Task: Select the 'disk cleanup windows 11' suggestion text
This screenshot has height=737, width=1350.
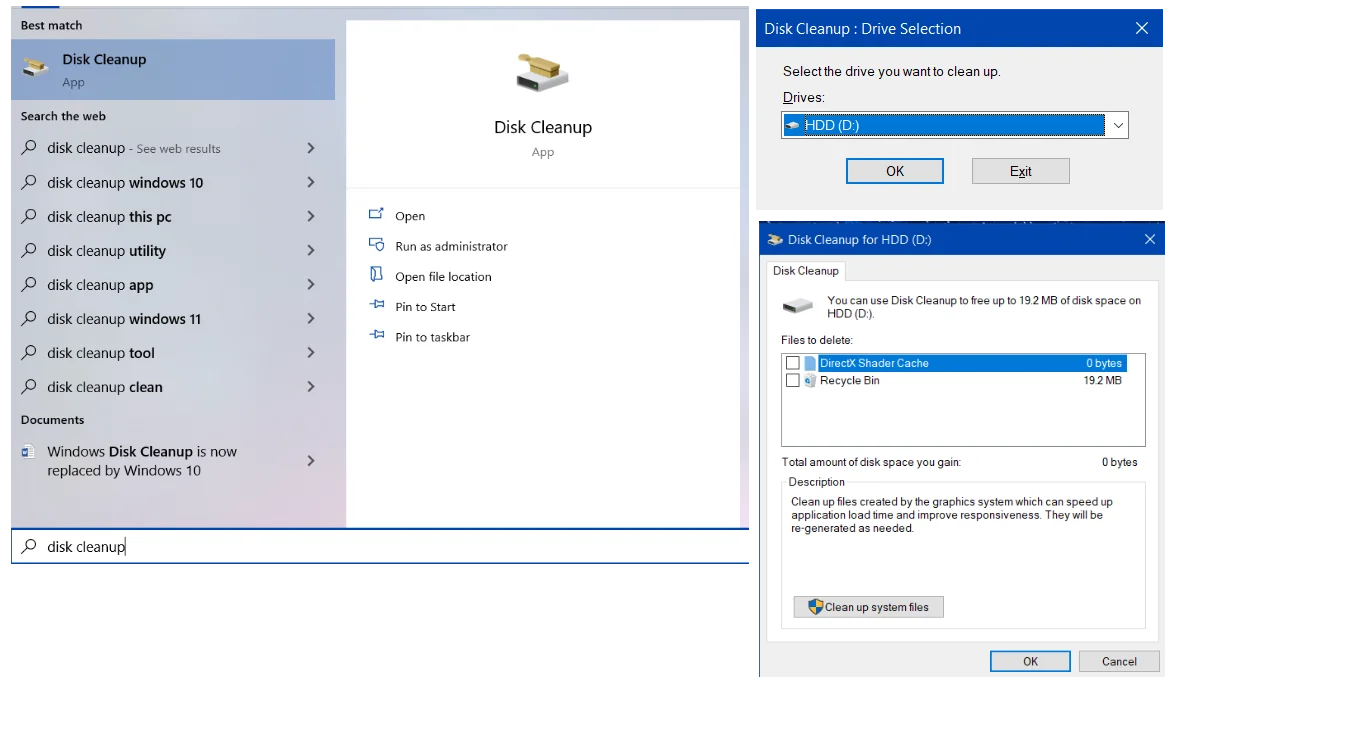Action: tap(124, 319)
